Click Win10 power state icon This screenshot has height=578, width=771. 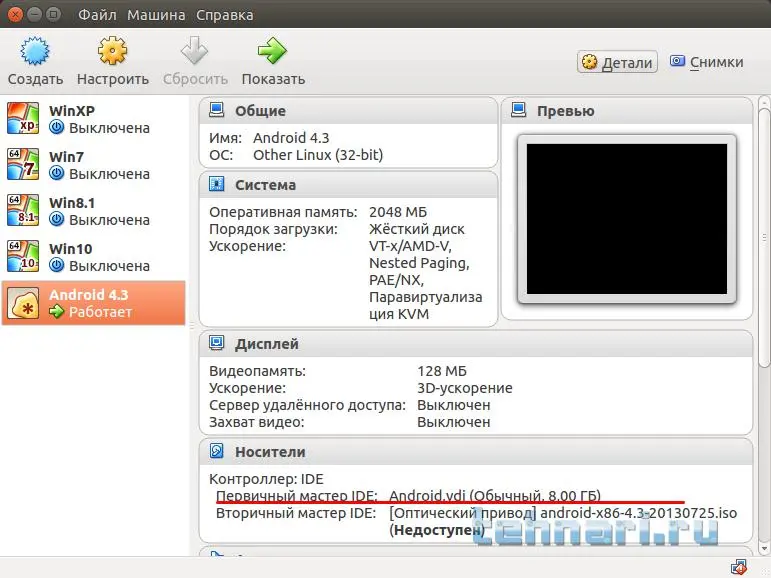pyautogui.click(x=57, y=266)
